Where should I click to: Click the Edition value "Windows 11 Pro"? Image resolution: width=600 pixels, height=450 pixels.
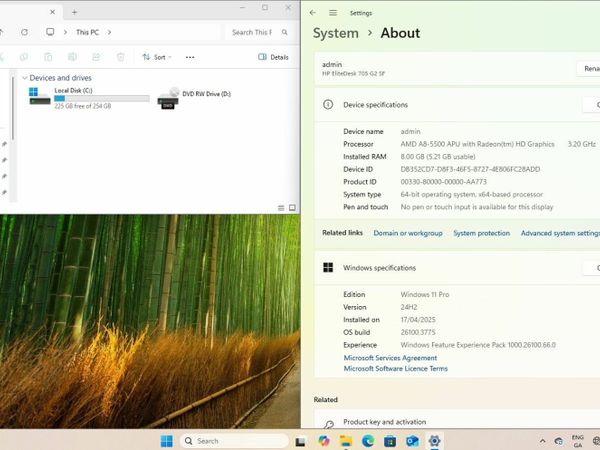coord(425,294)
